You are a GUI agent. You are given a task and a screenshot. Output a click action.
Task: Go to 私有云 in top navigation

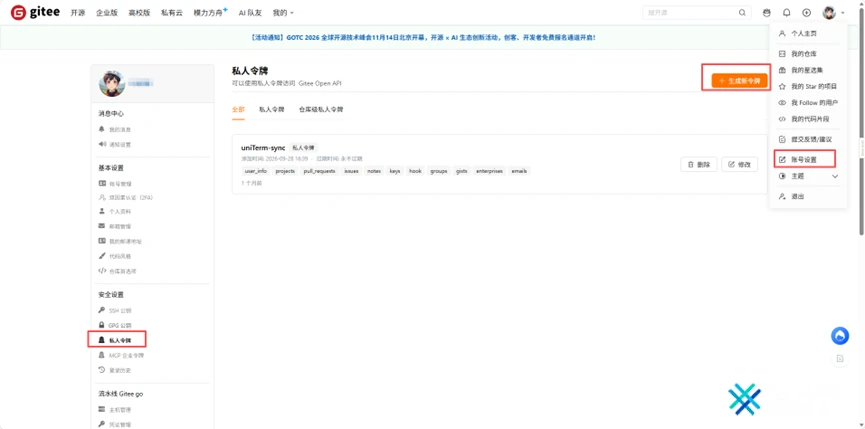[x=172, y=13]
